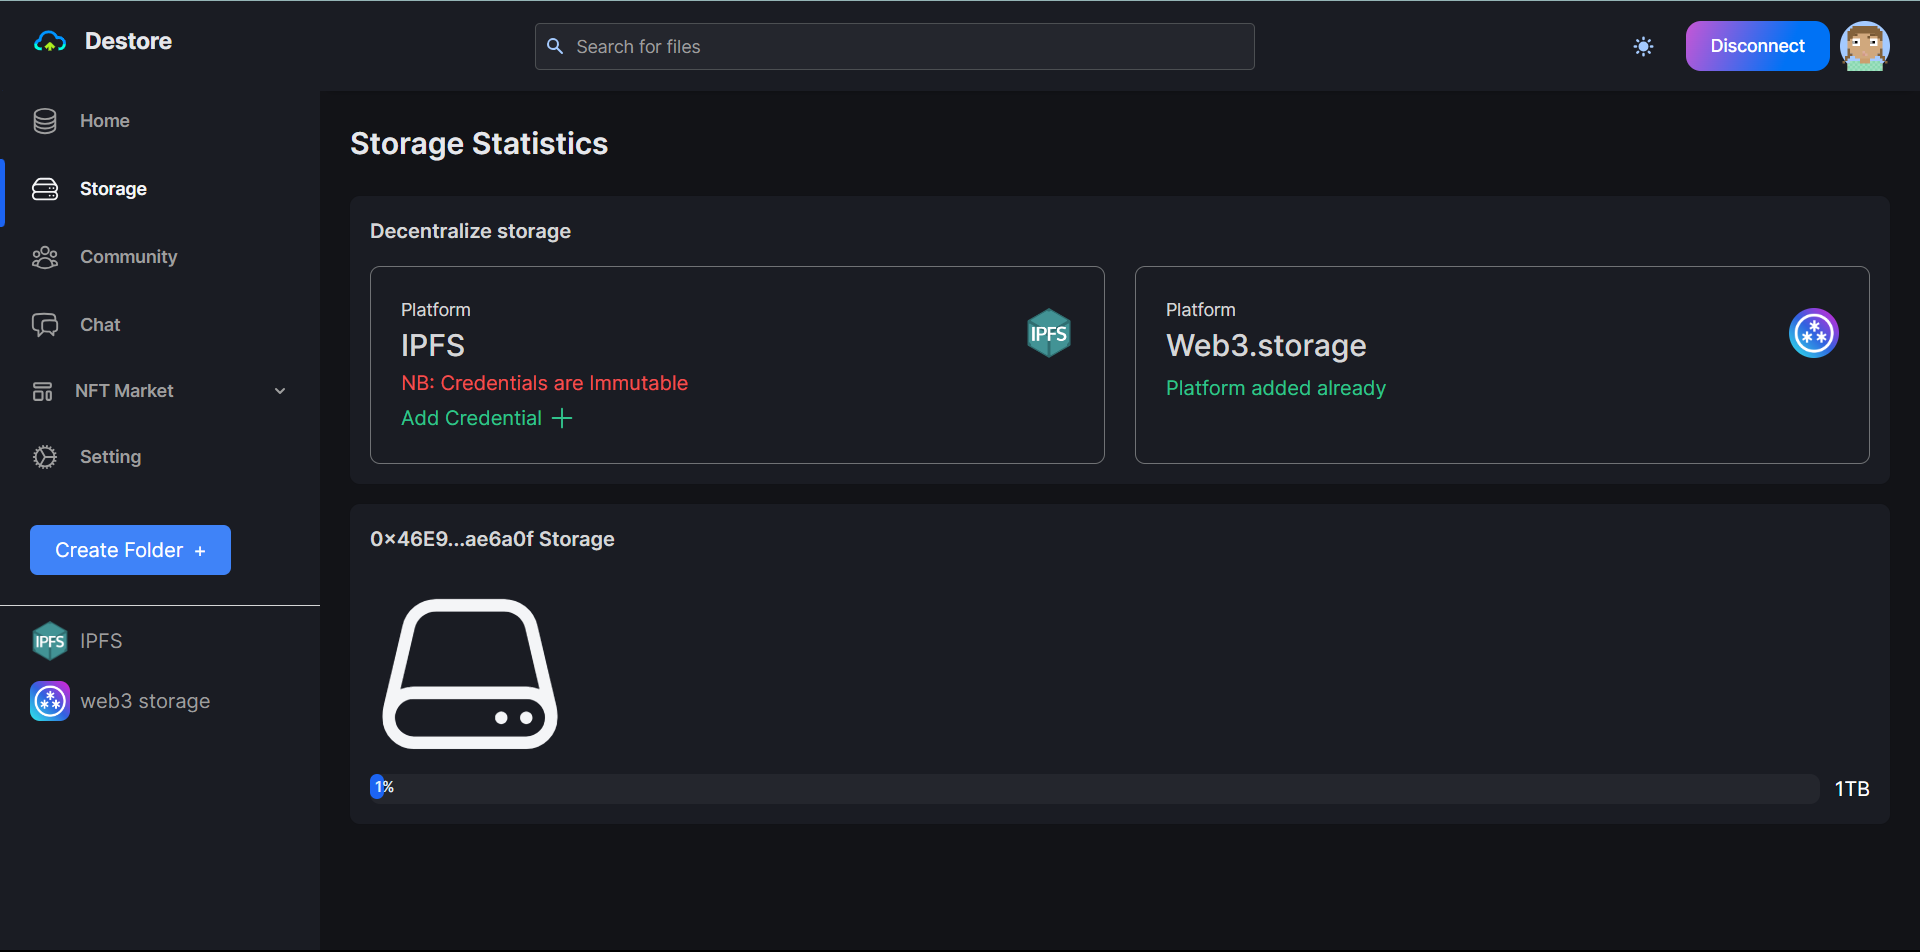Select Storage in the sidebar
Screen dimensions: 1920x952
[113, 189]
